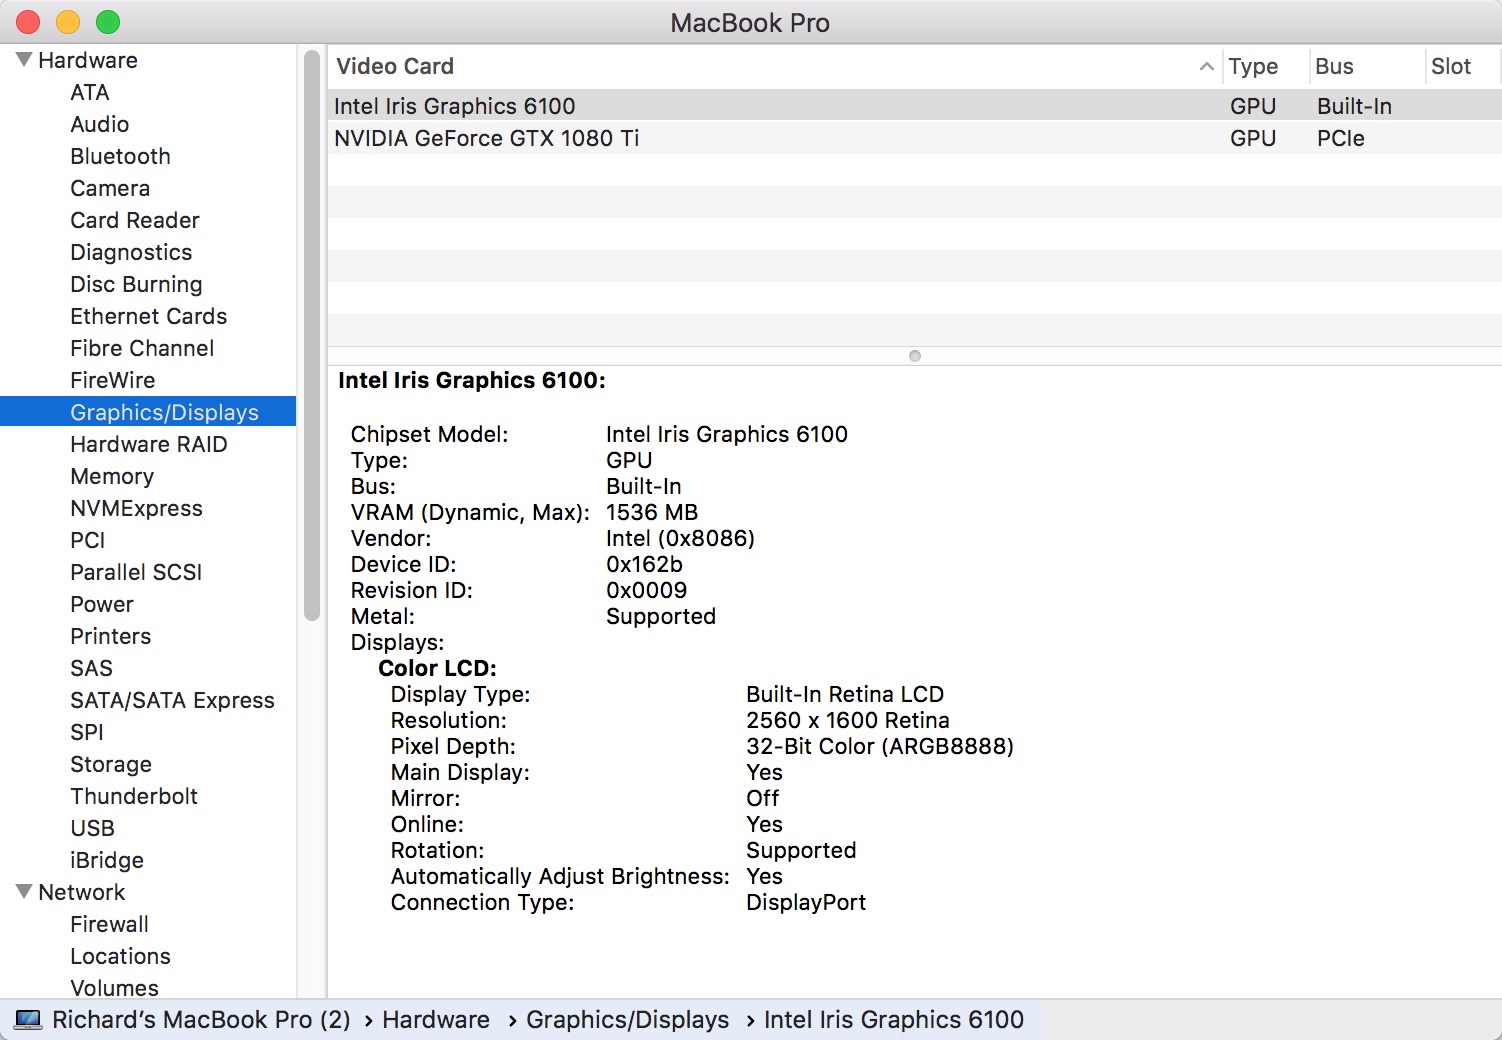Click the DisplayPort connection type value
Image resolution: width=1502 pixels, height=1040 pixels.
pos(806,902)
